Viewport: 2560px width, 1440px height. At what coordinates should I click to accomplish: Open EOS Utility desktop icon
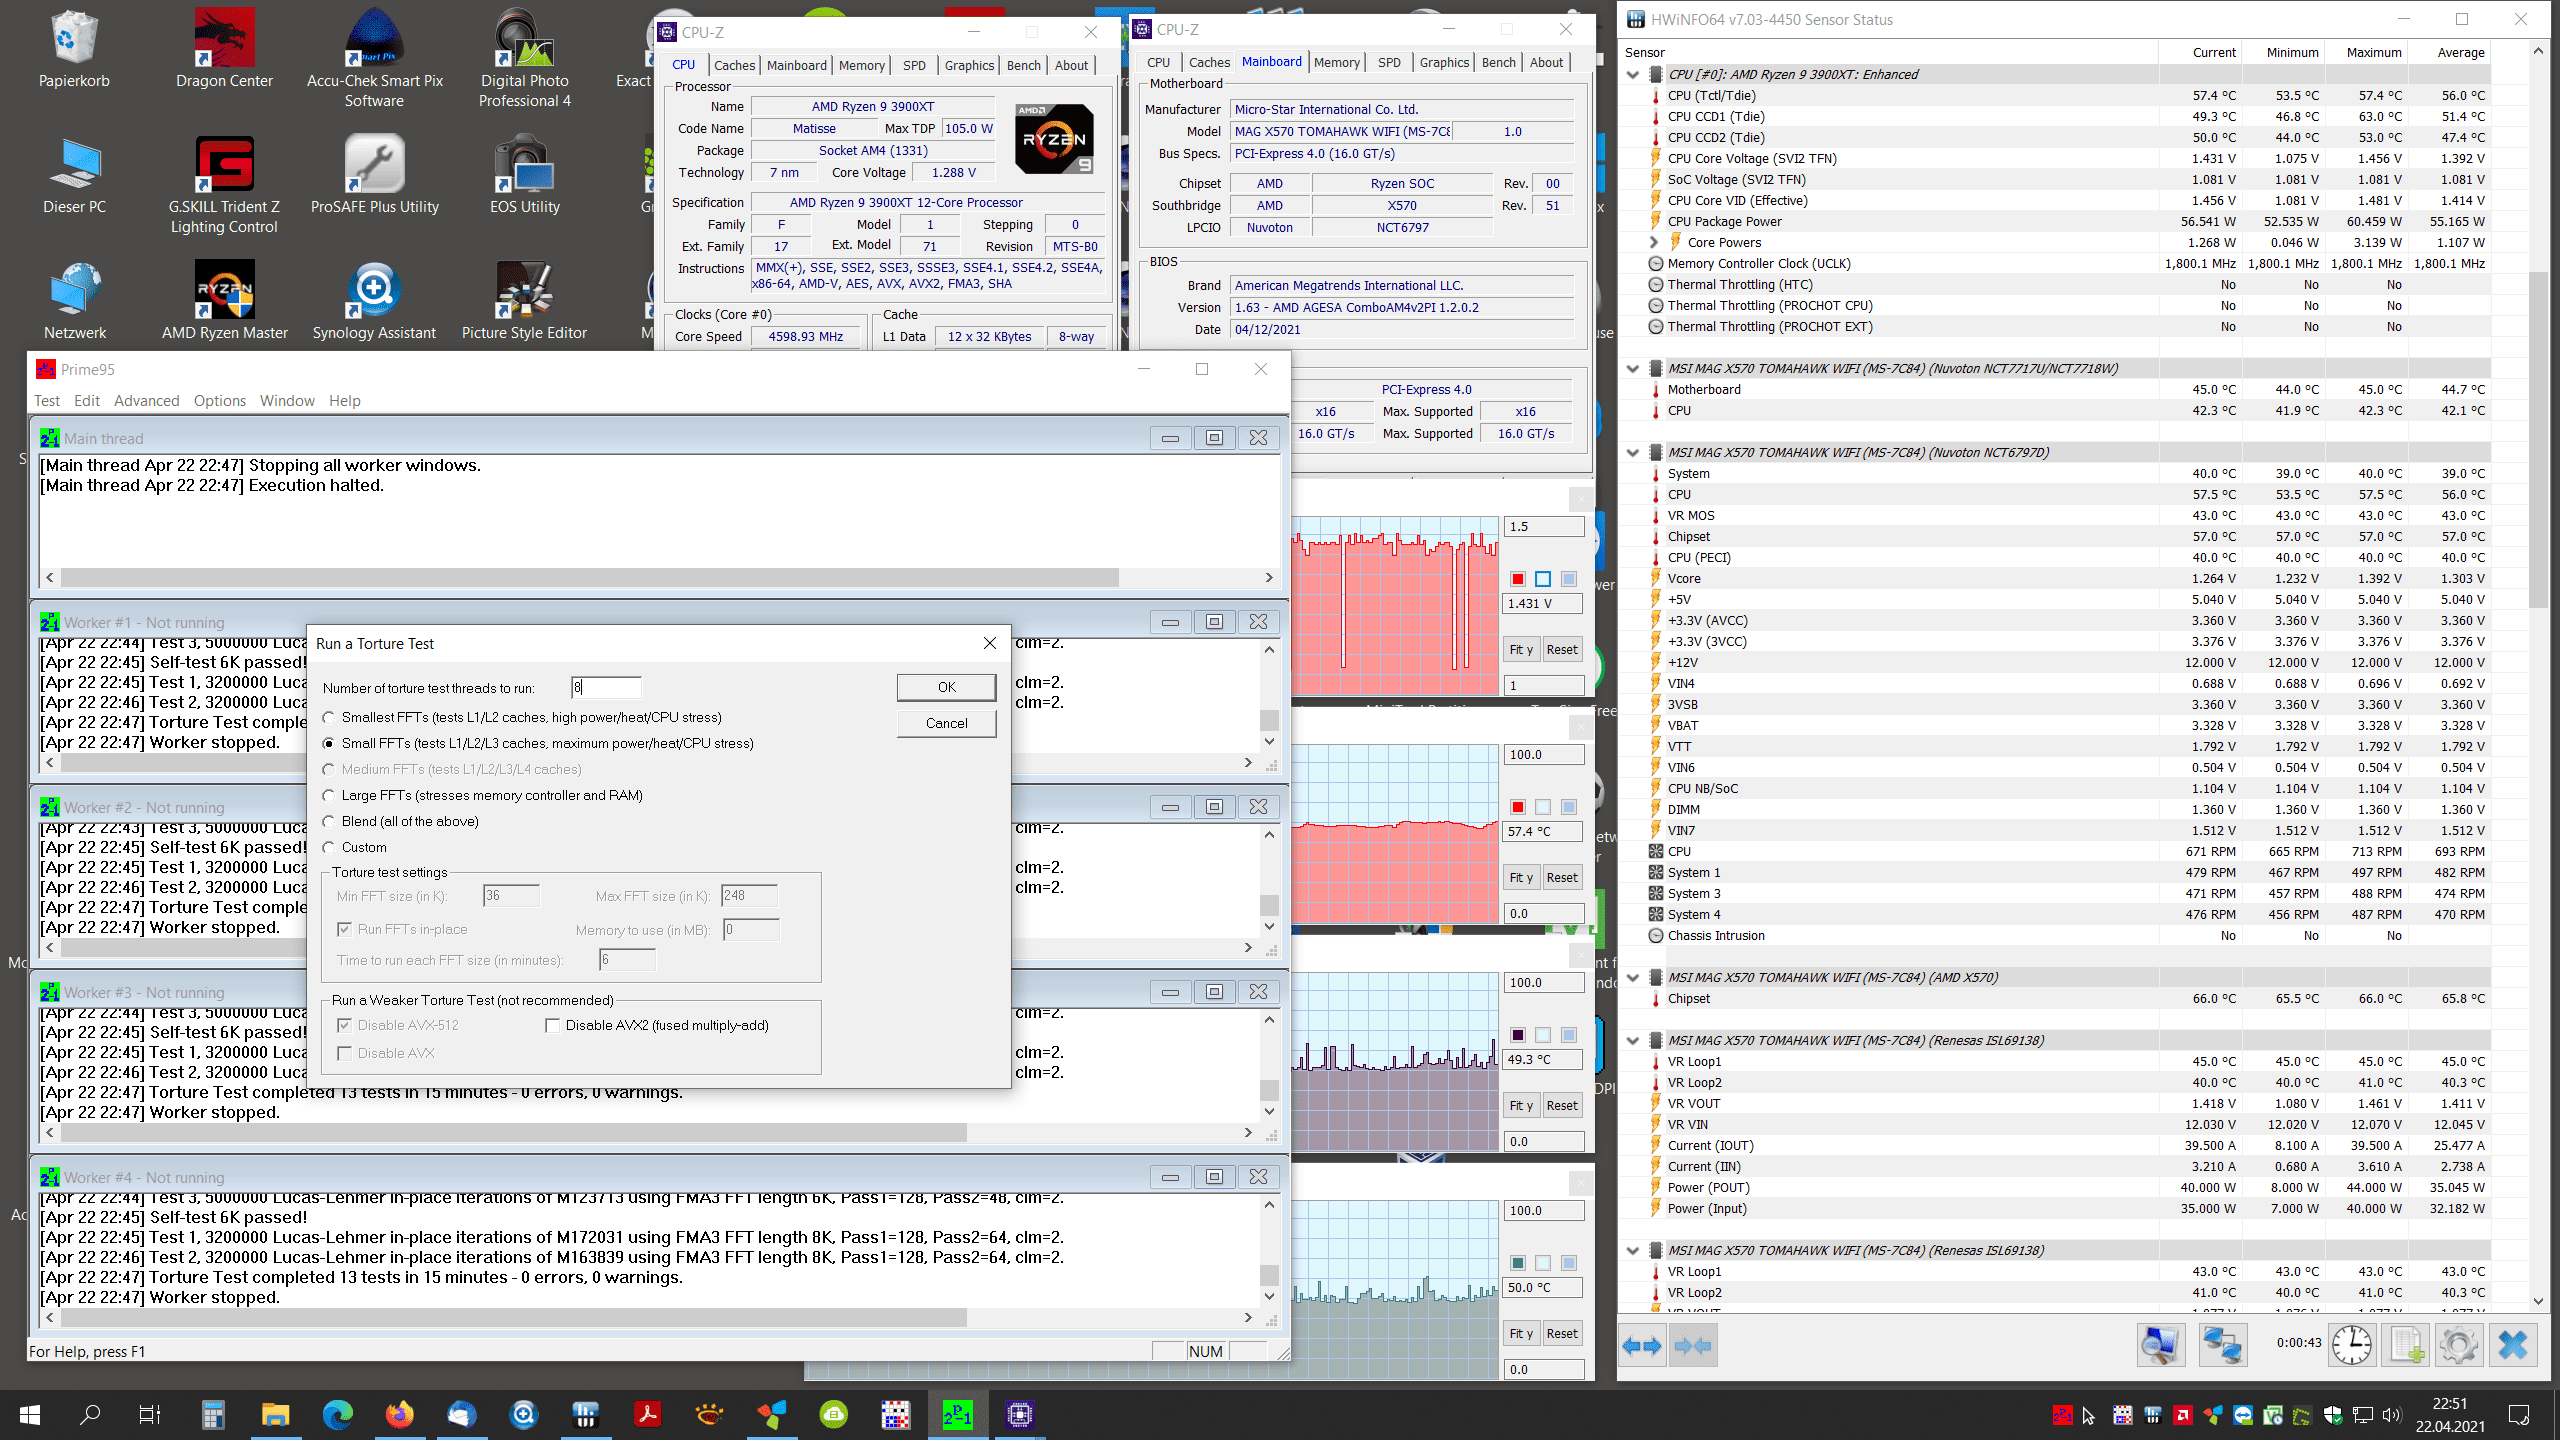524,175
